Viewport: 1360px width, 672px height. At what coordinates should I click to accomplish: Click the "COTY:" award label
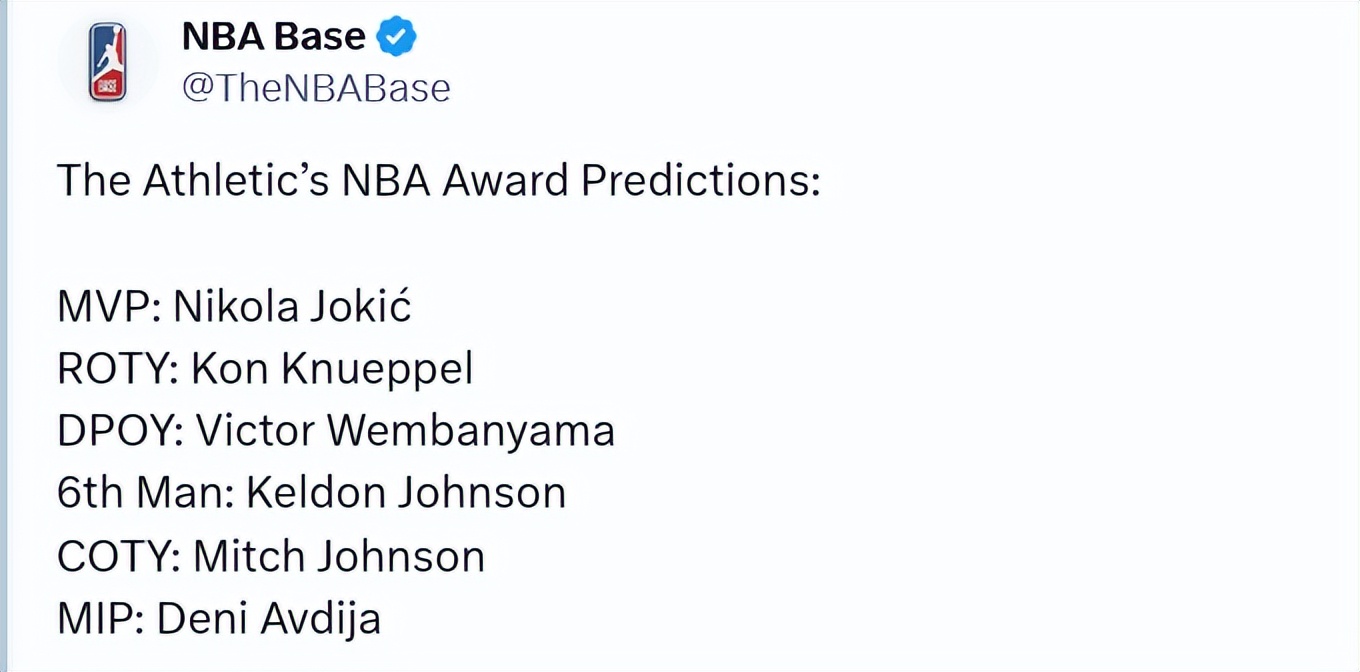click(118, 556)
